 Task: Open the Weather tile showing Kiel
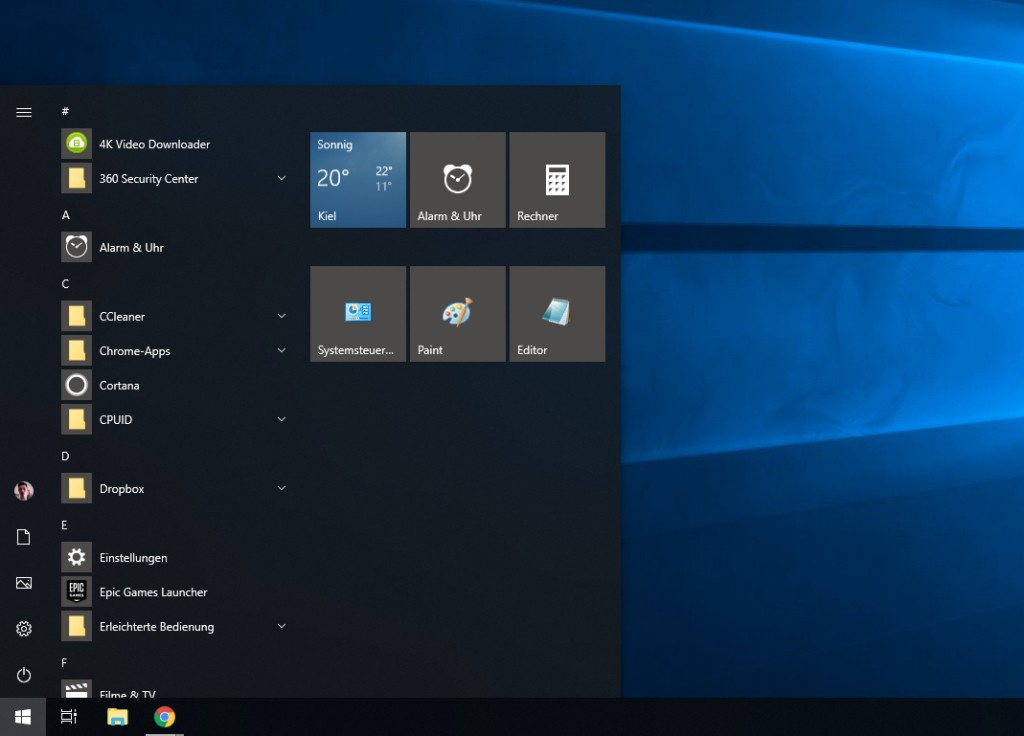tap(358, 180)
